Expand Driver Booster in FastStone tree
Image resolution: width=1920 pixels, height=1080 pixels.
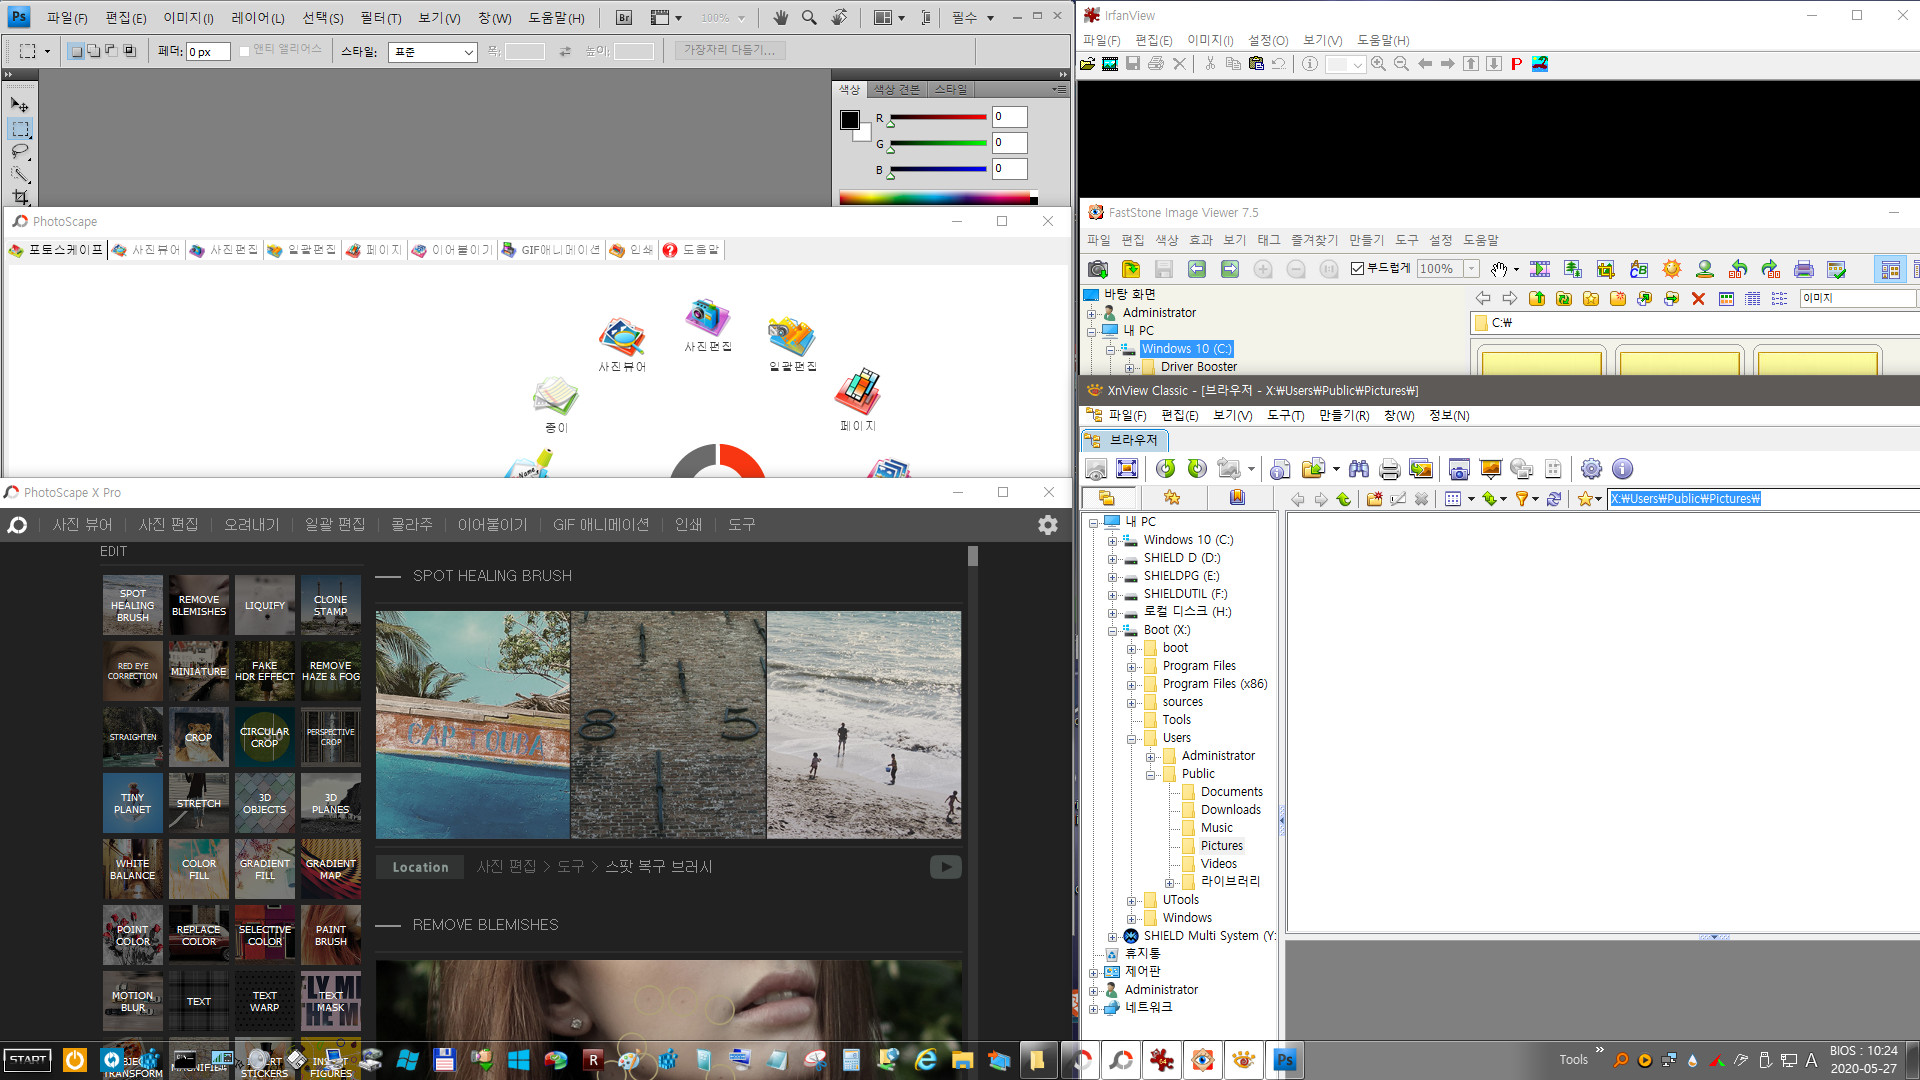click(1130, 368)
